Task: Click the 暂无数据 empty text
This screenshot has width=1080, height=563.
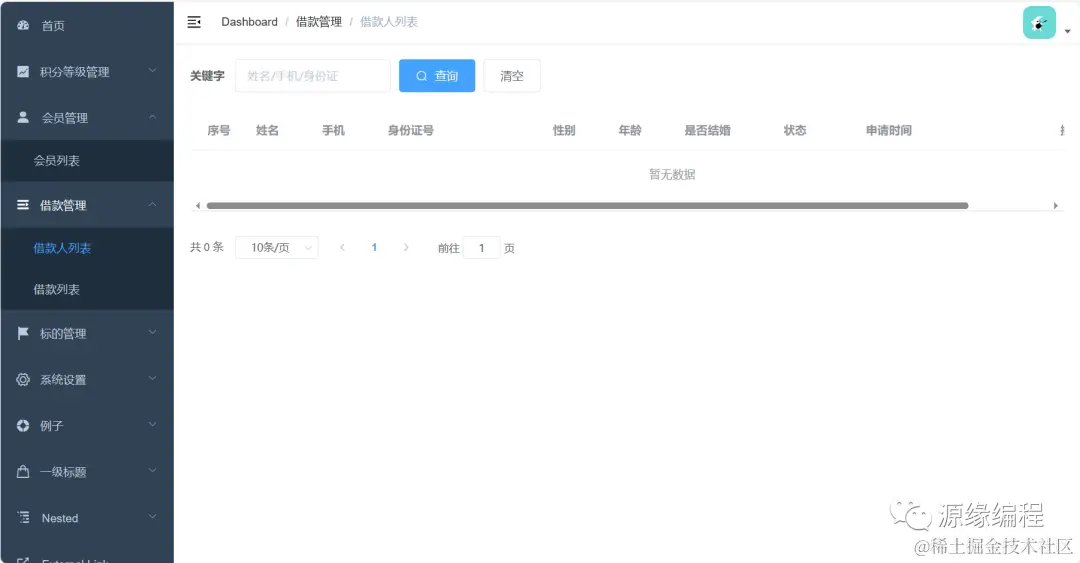Action: (672, 174)
